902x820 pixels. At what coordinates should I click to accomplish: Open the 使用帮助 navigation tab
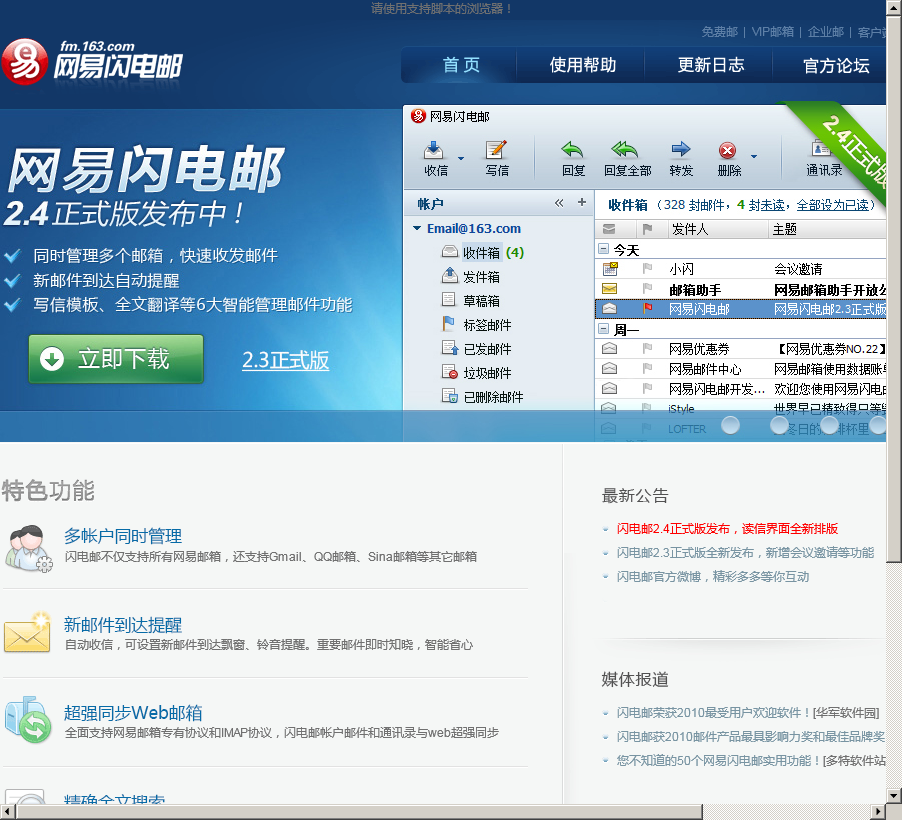click(582, 65)
